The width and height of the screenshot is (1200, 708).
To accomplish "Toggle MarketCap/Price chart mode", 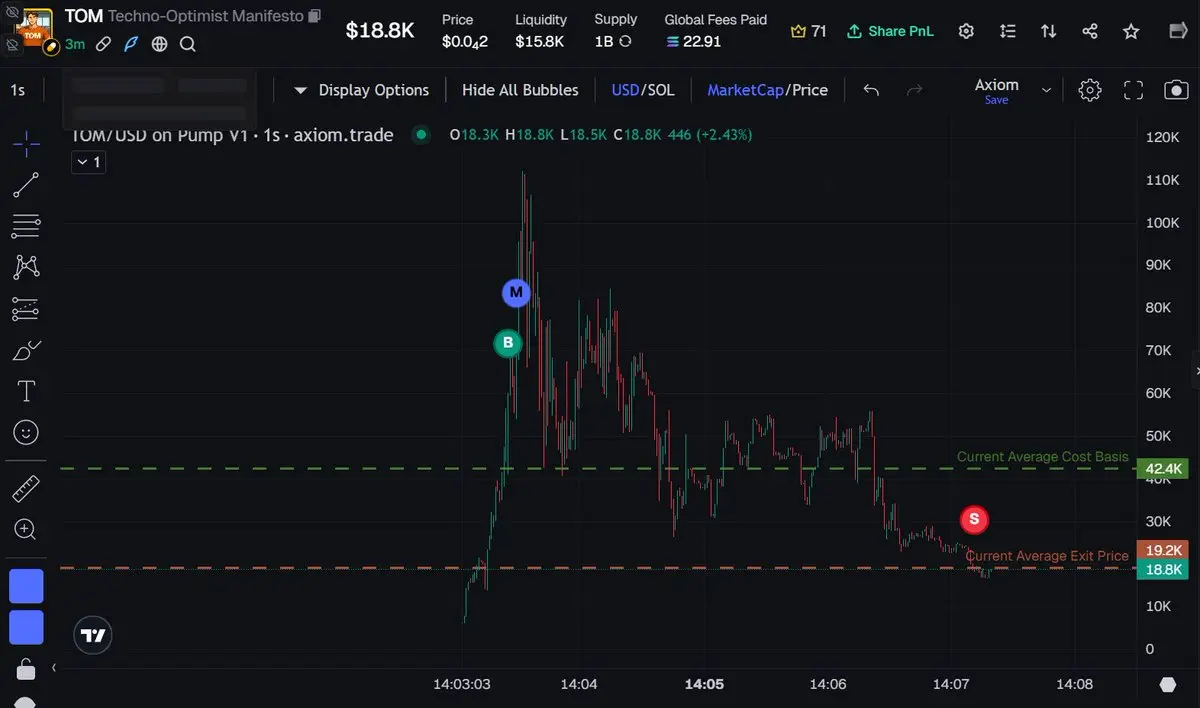I will point(767,90).
